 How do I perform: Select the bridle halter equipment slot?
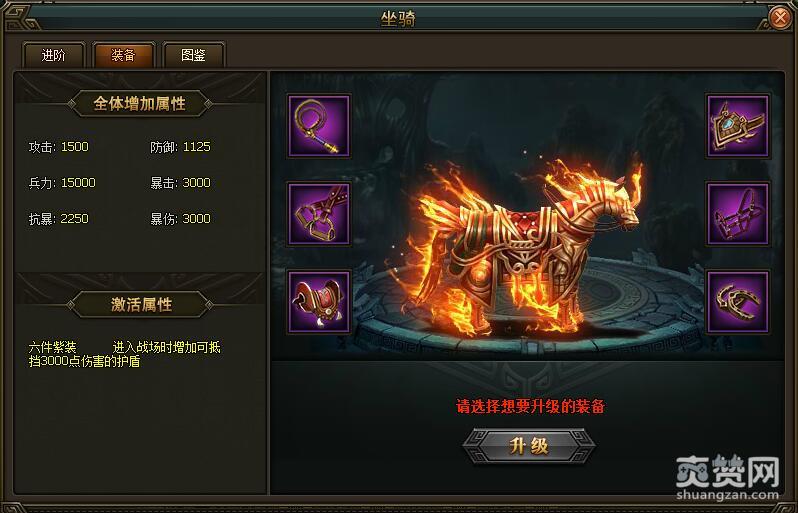click(x=737, y=214)
